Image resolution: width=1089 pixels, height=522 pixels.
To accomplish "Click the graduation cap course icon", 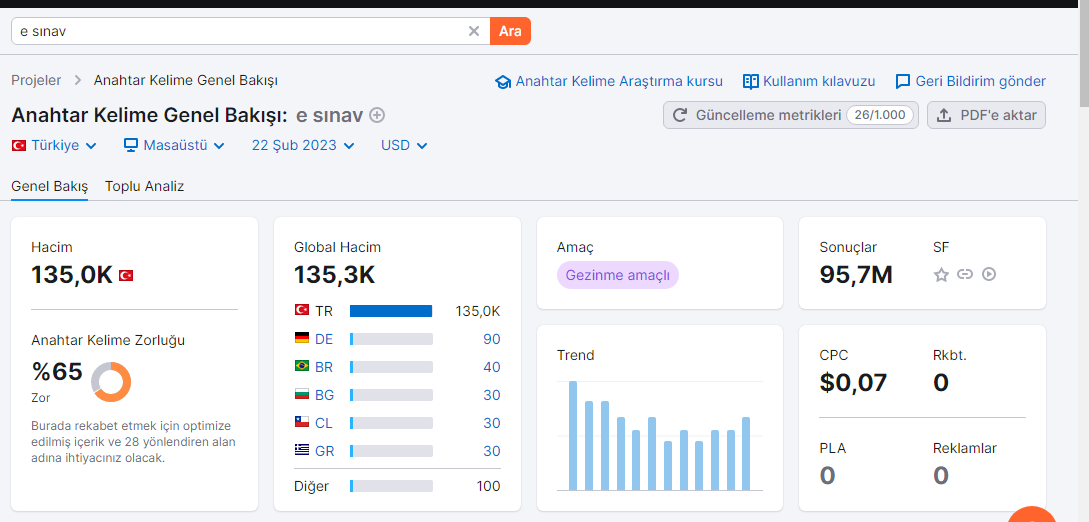I will point(503,82).
